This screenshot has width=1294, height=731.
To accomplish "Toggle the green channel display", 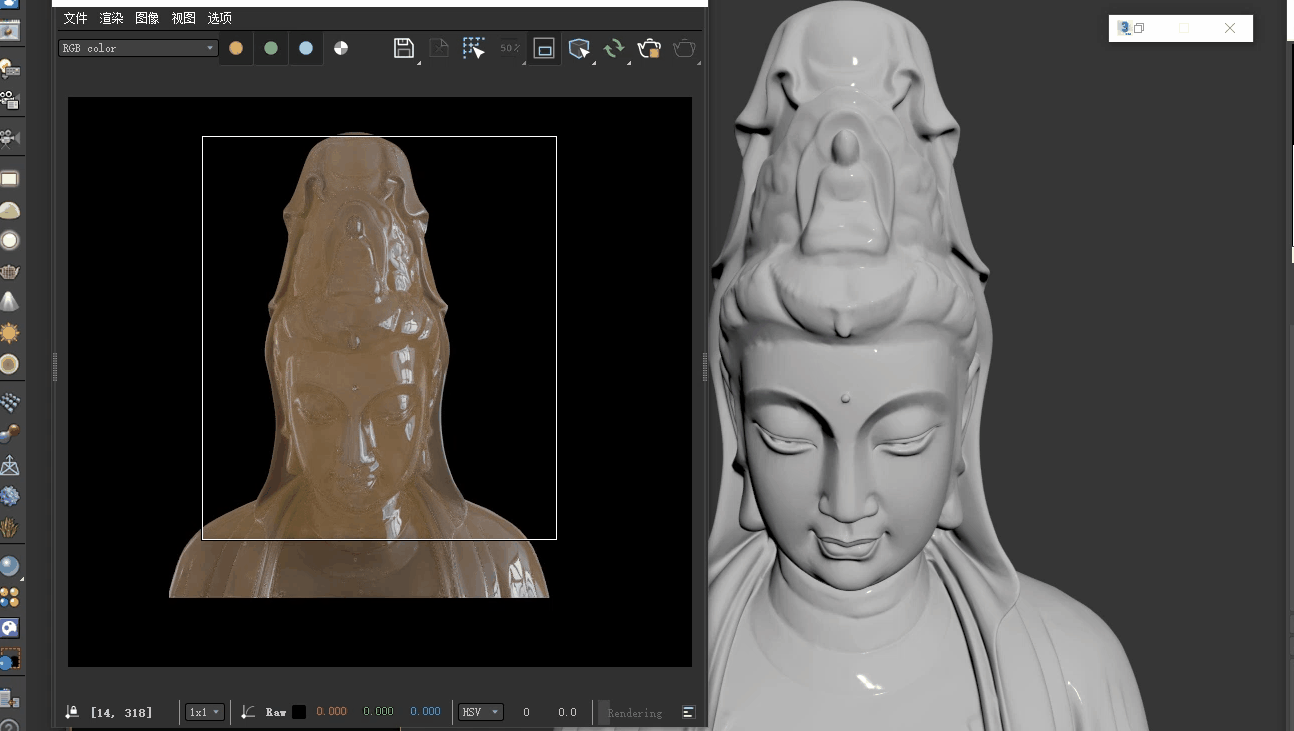I will 271,48.
